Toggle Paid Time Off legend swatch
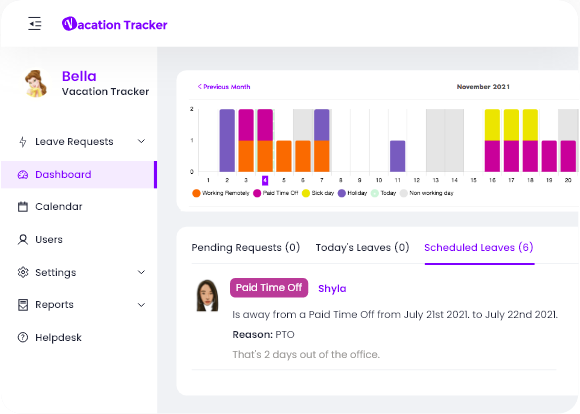The width and height of the screenshot is (580, 414). click(x=257, y=193)
